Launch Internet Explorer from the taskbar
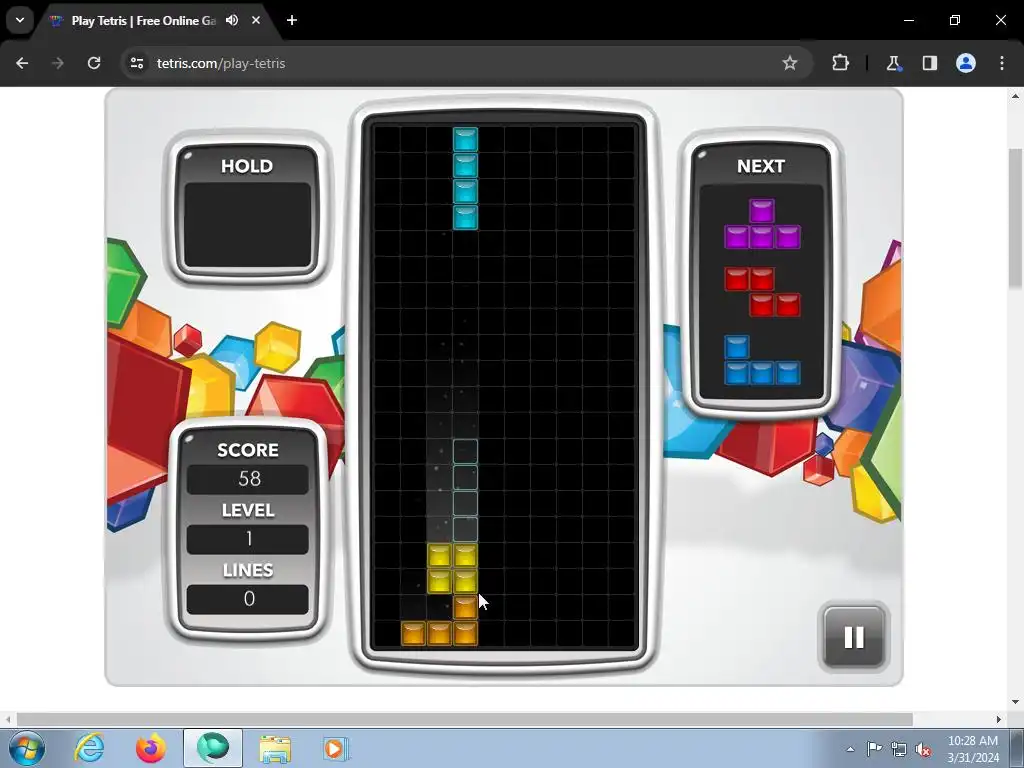The image size is (1024, 768). pyautogui.click(x=89, y=748)
